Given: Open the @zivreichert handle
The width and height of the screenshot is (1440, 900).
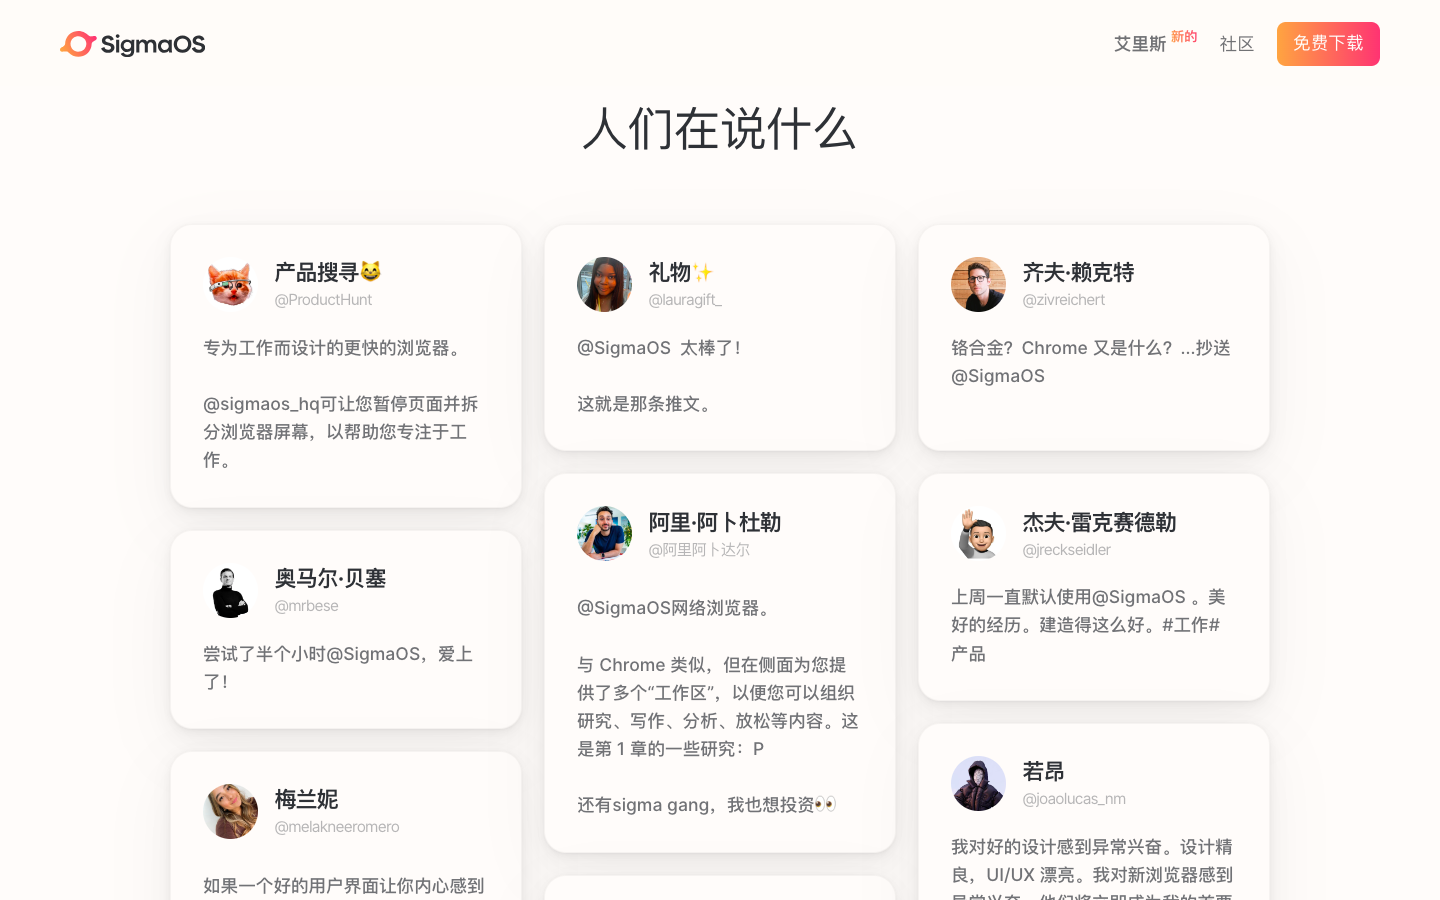Looking at the screenshot, I should point(1064,299).
